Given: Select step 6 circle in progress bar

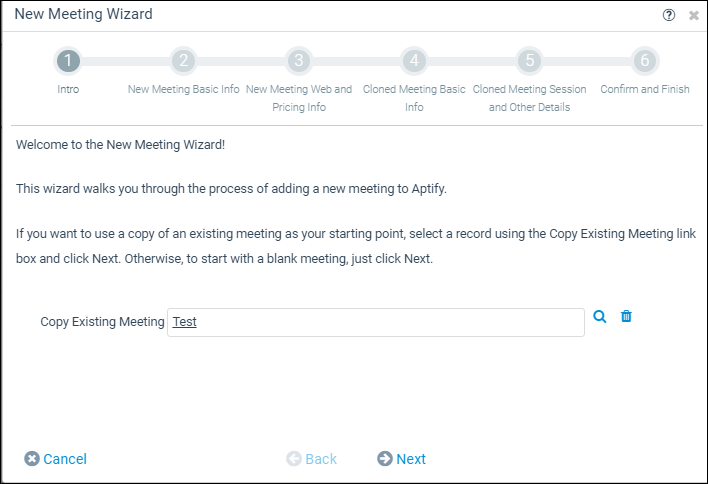Looking at the screenshot, I should click(645, 60).
